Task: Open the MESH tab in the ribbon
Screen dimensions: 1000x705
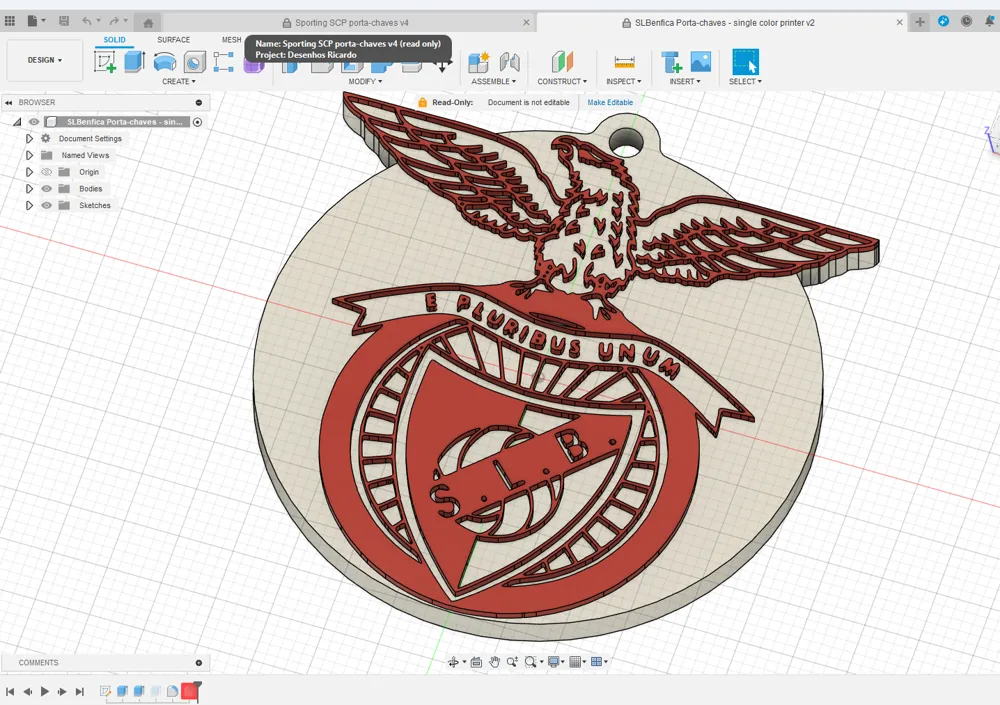Action: tap(231, 39)
